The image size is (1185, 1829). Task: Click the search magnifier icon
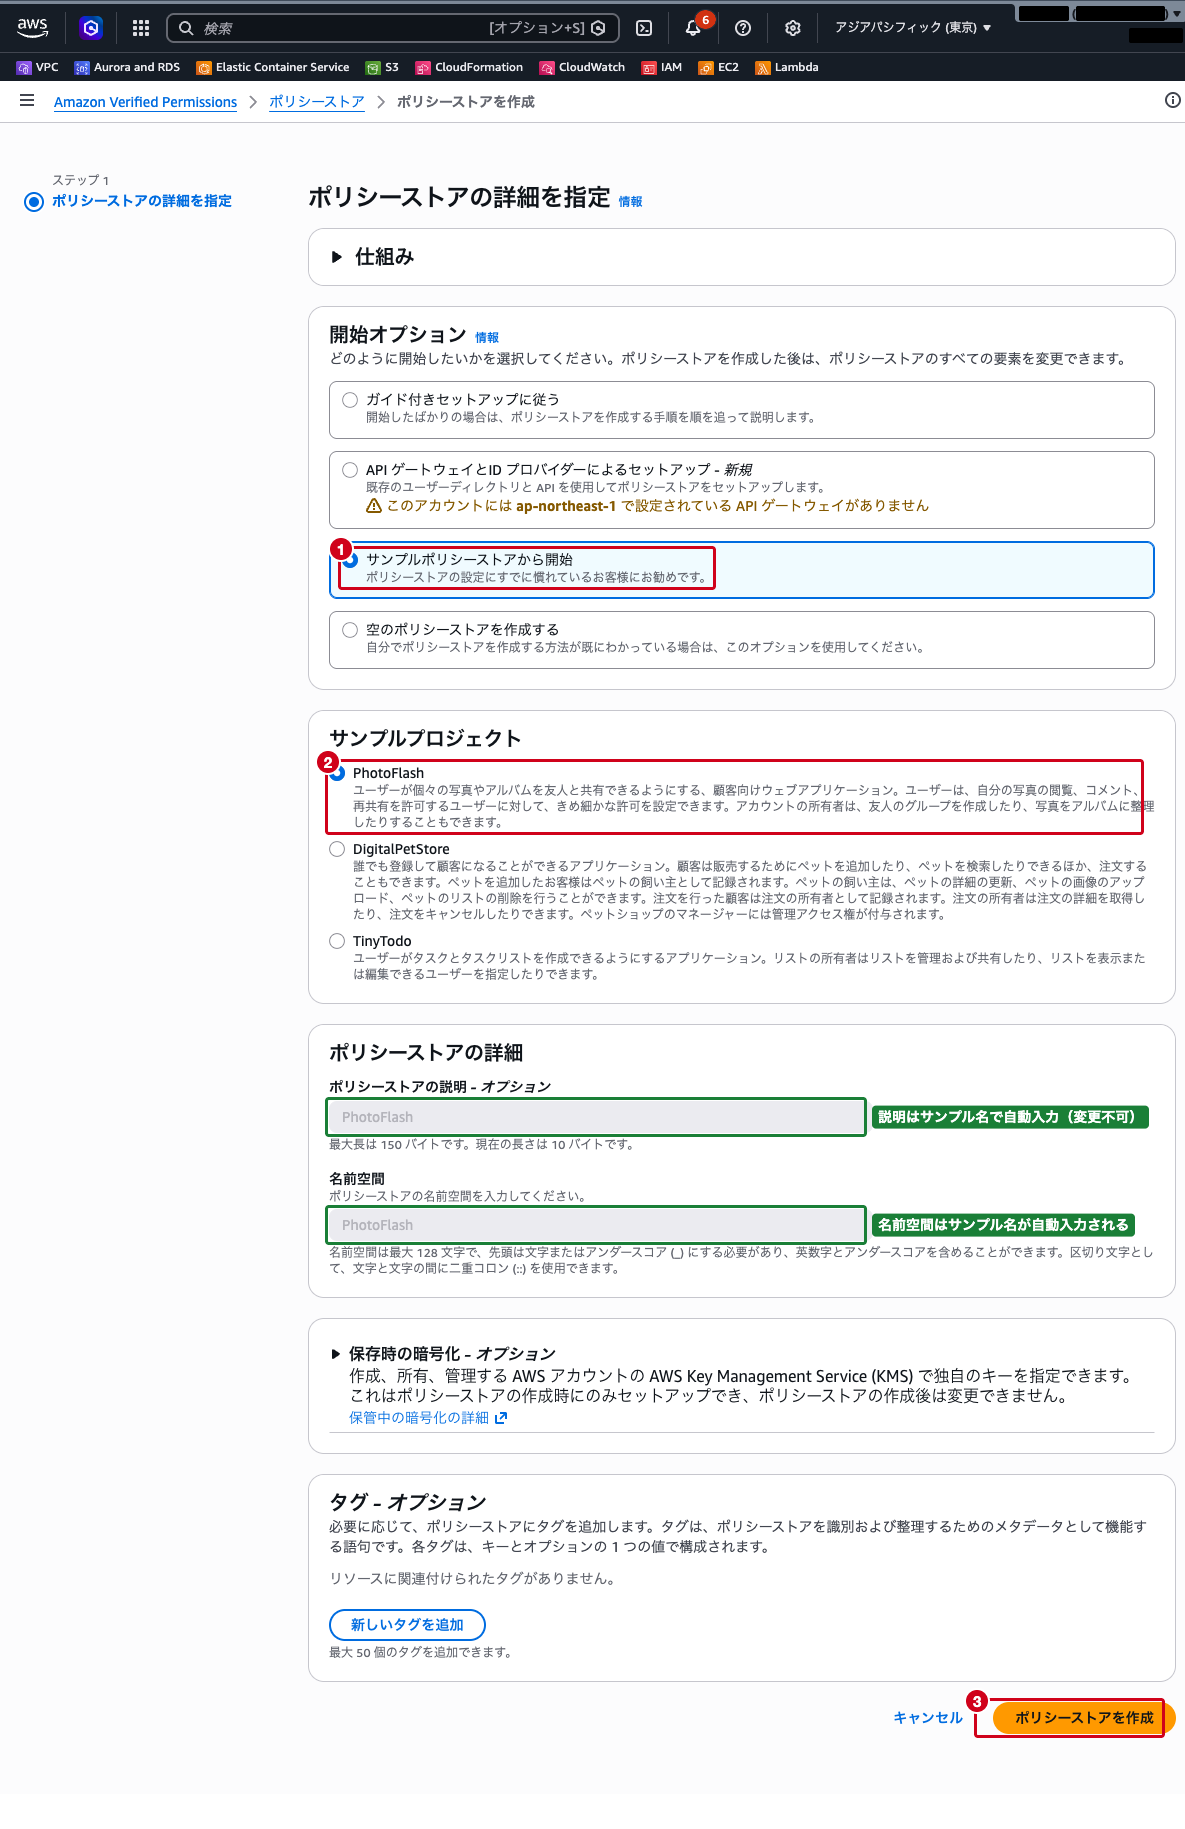click(x=186, y=28)
